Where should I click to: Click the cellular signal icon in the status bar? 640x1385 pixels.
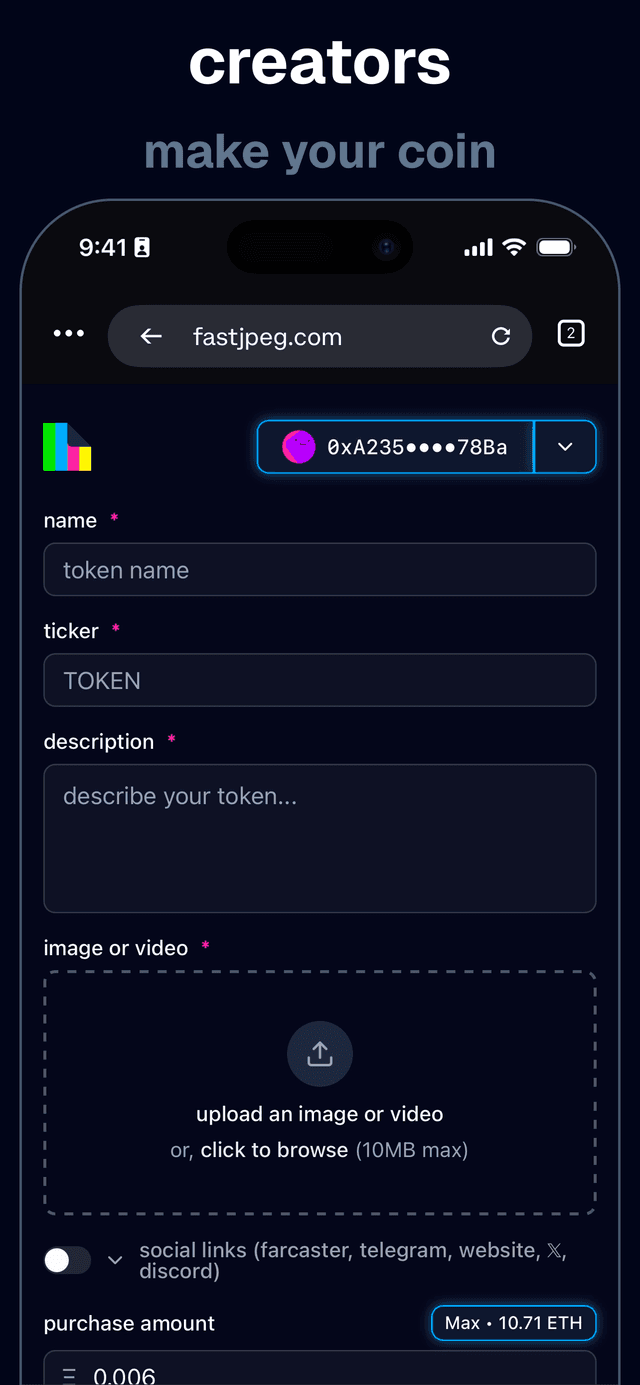(x=478, y=247)
